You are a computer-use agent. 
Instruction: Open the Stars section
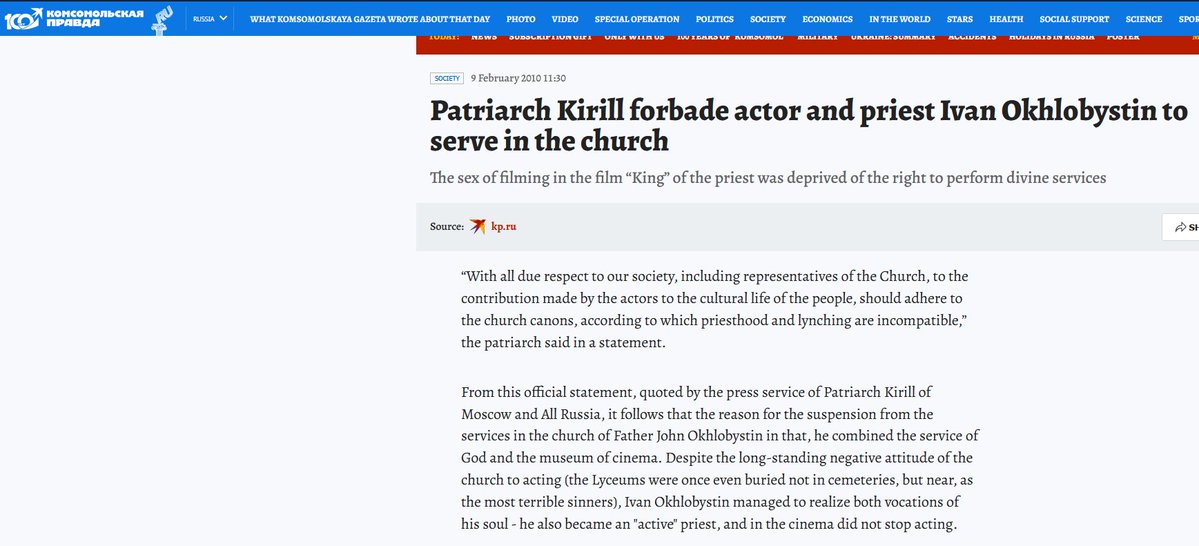[960, 19]
